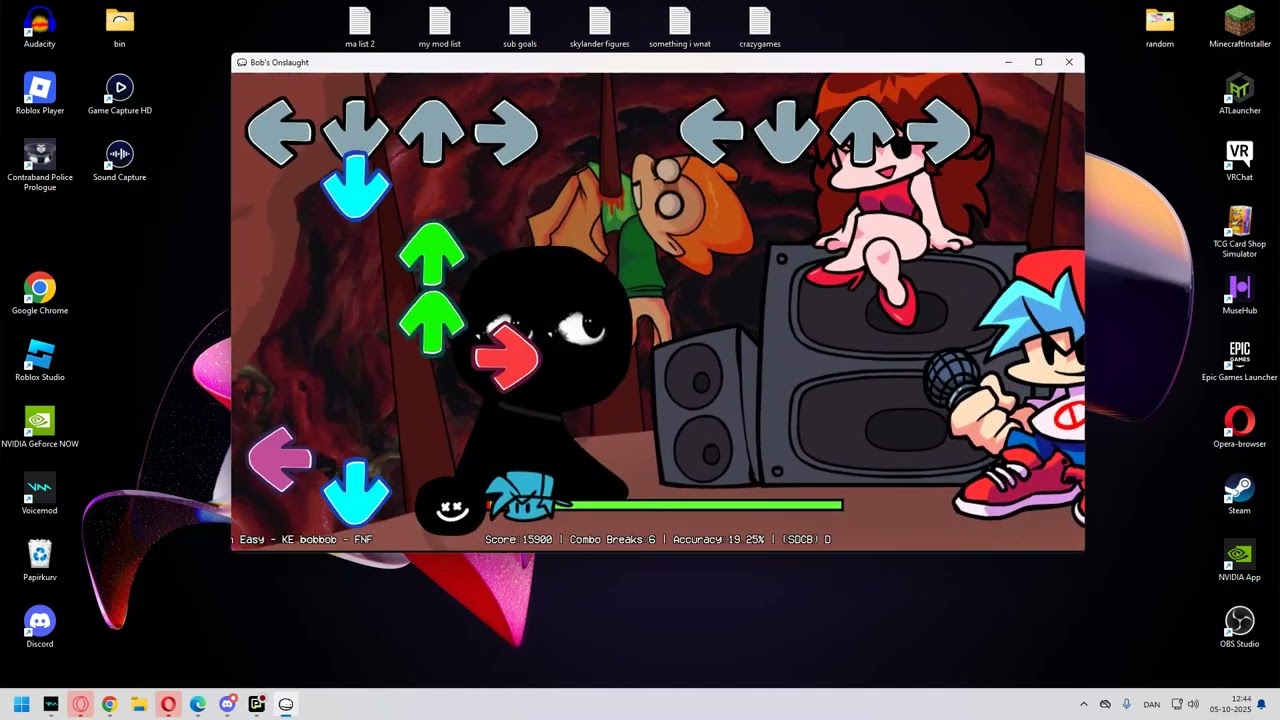This screenshot has height=720, width=1280.
Task: Open Voicemod from the taskbar
Action: tap(51, 704)
